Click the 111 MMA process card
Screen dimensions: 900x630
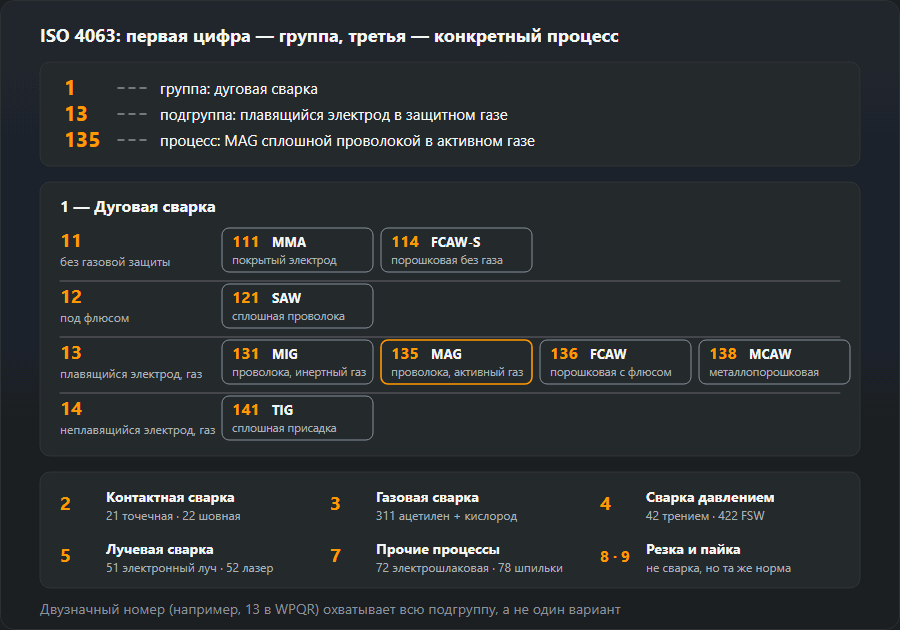[x=297, y=250]
